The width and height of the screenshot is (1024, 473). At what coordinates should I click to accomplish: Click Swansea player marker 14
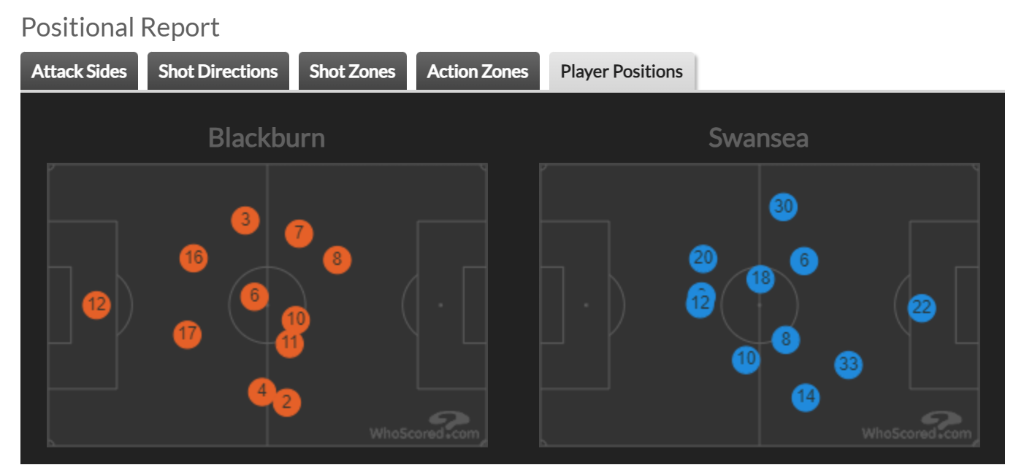tap(806, 397)
